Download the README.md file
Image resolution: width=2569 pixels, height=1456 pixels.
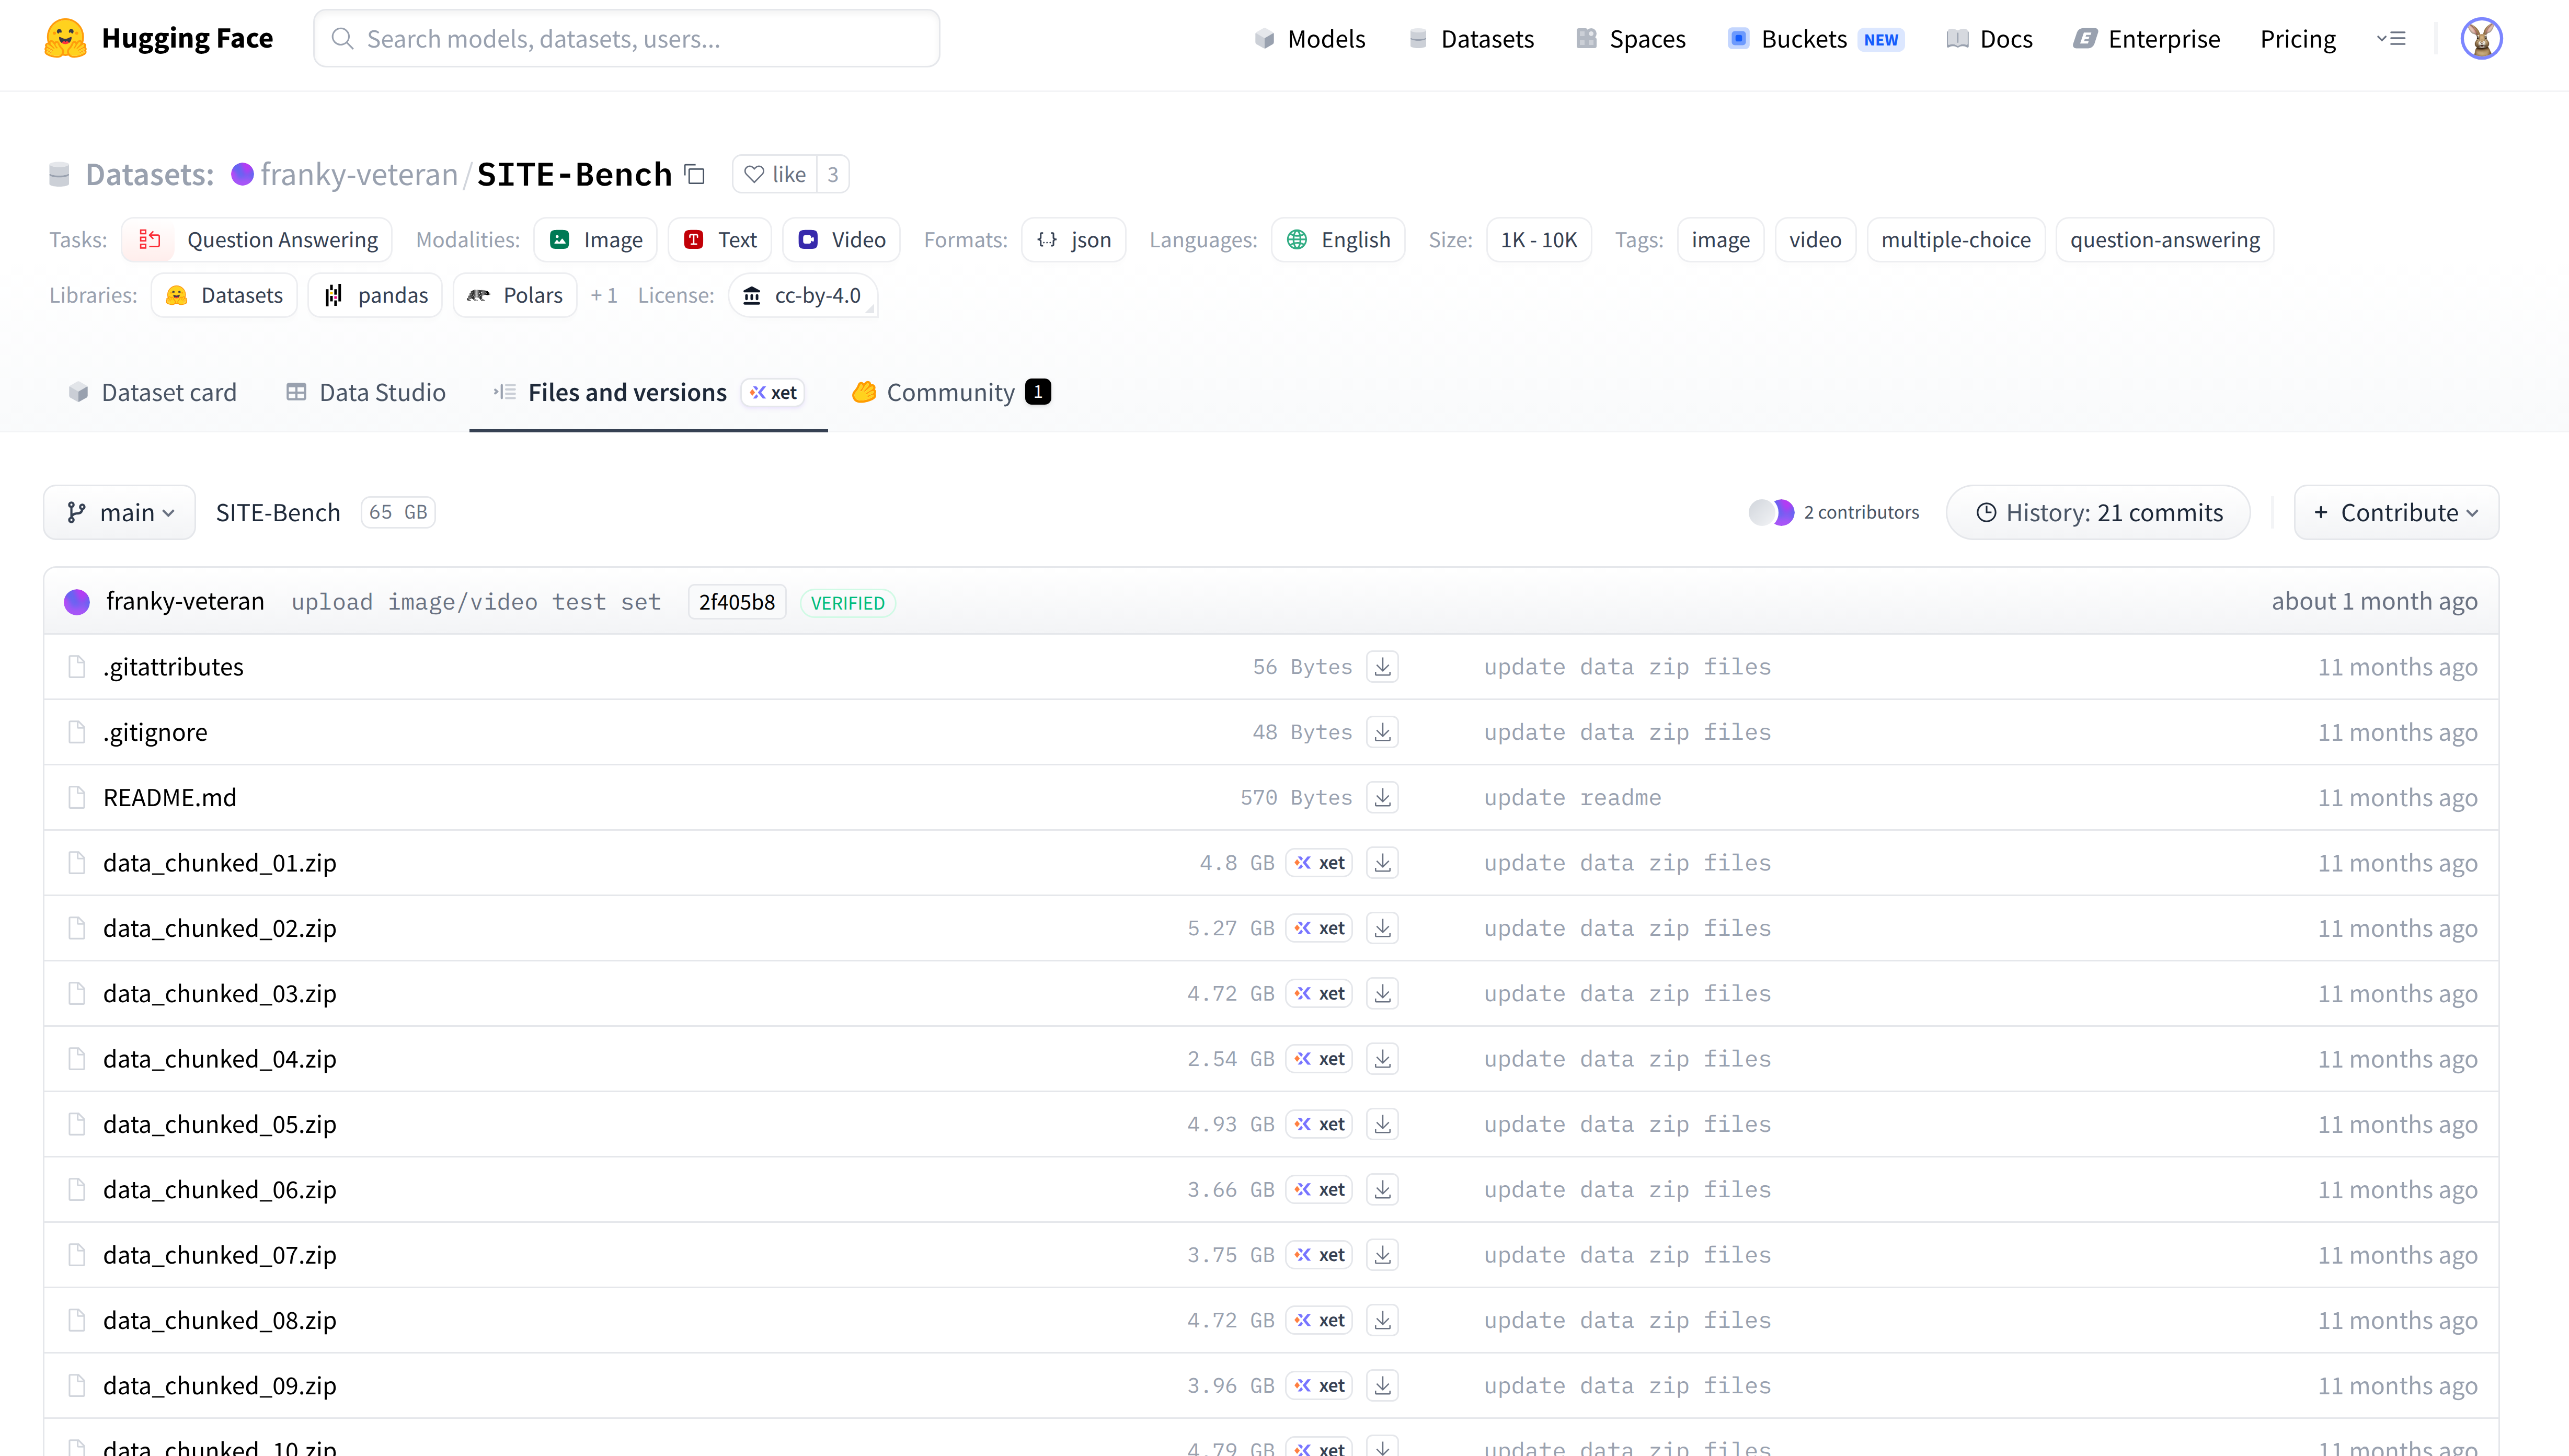tap(1383, 798)
